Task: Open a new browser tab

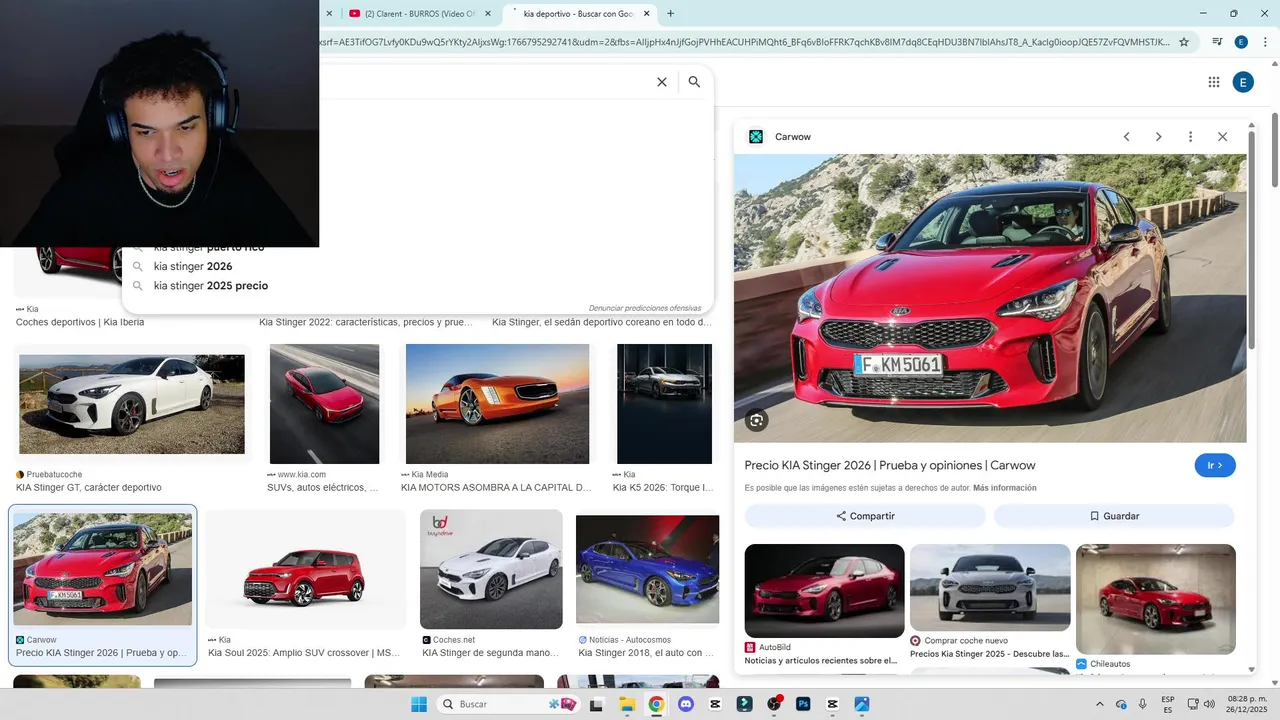Action: point(670,13)
